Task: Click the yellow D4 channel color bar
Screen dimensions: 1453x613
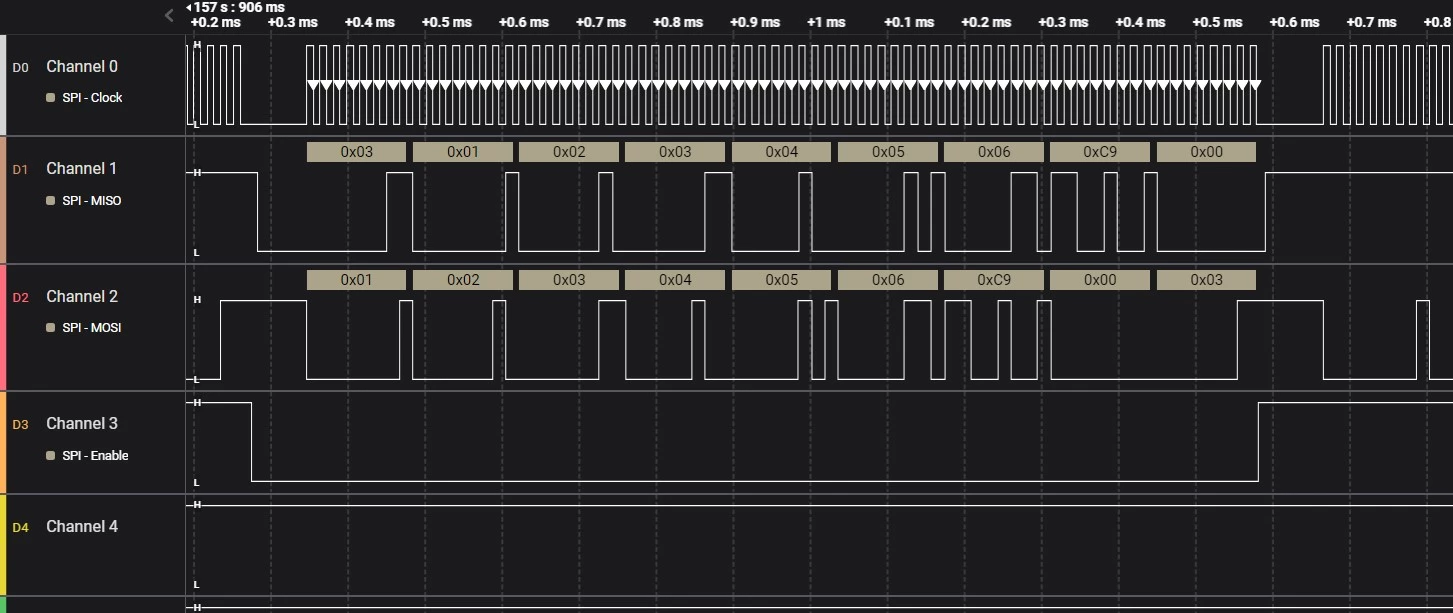Action: [3, 545]
